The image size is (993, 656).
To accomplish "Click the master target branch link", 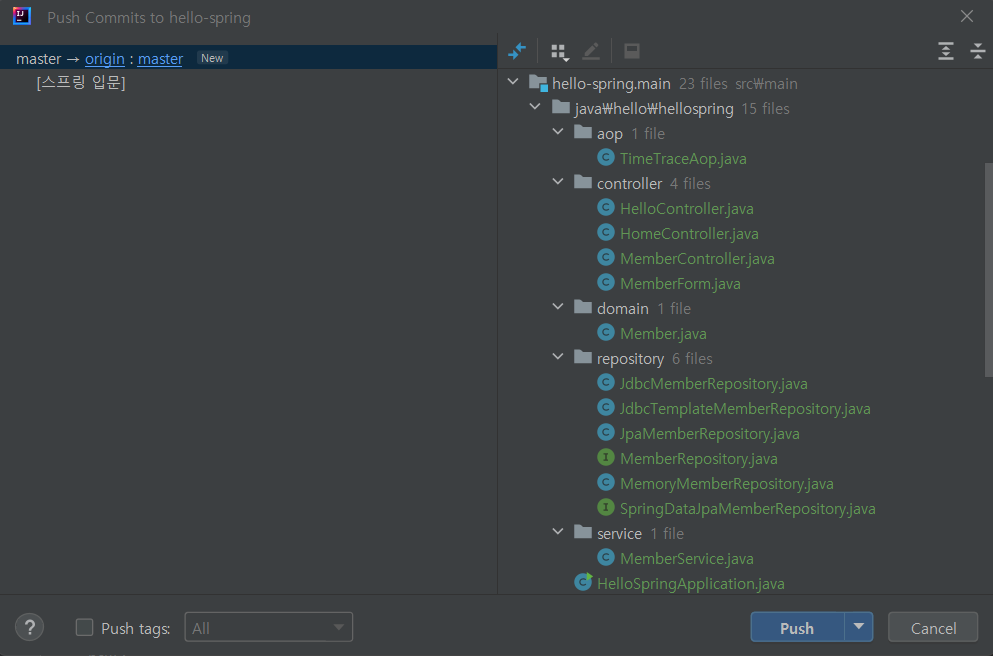I will click(160, 59).
